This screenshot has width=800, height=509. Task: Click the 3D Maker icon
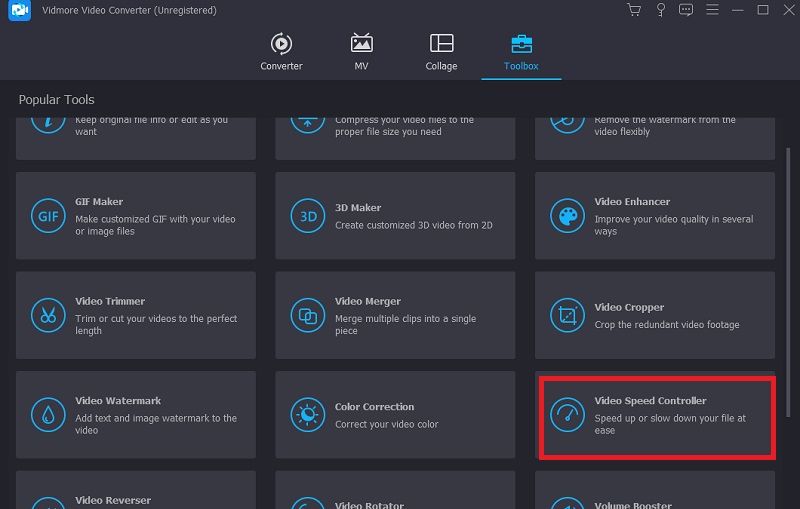tap(308, 215)
